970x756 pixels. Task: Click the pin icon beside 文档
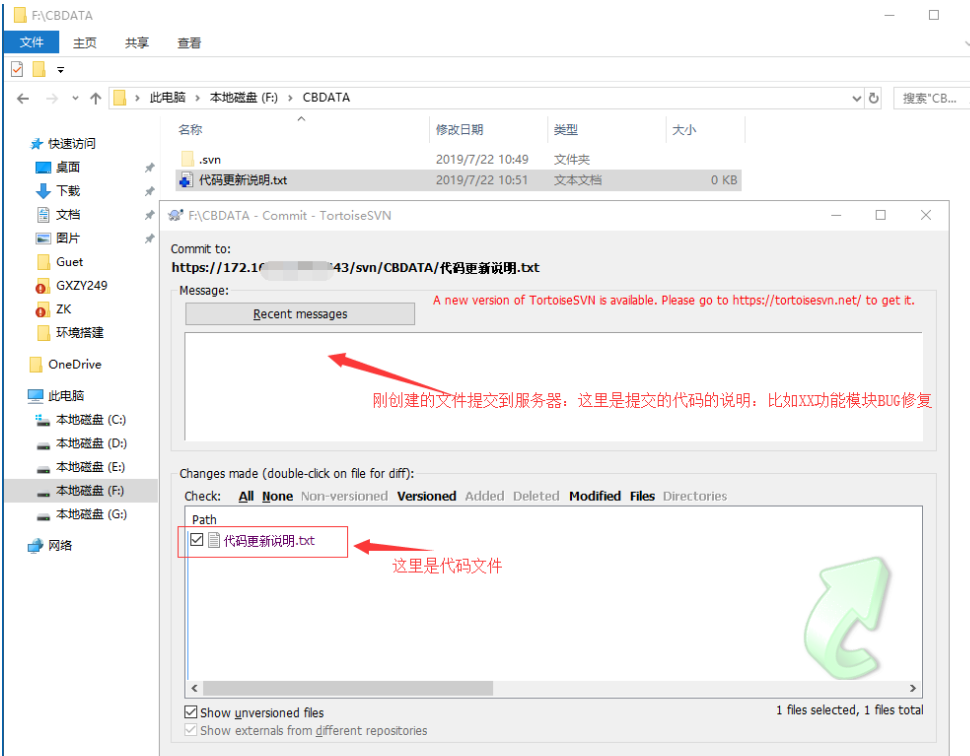(149, 215)
